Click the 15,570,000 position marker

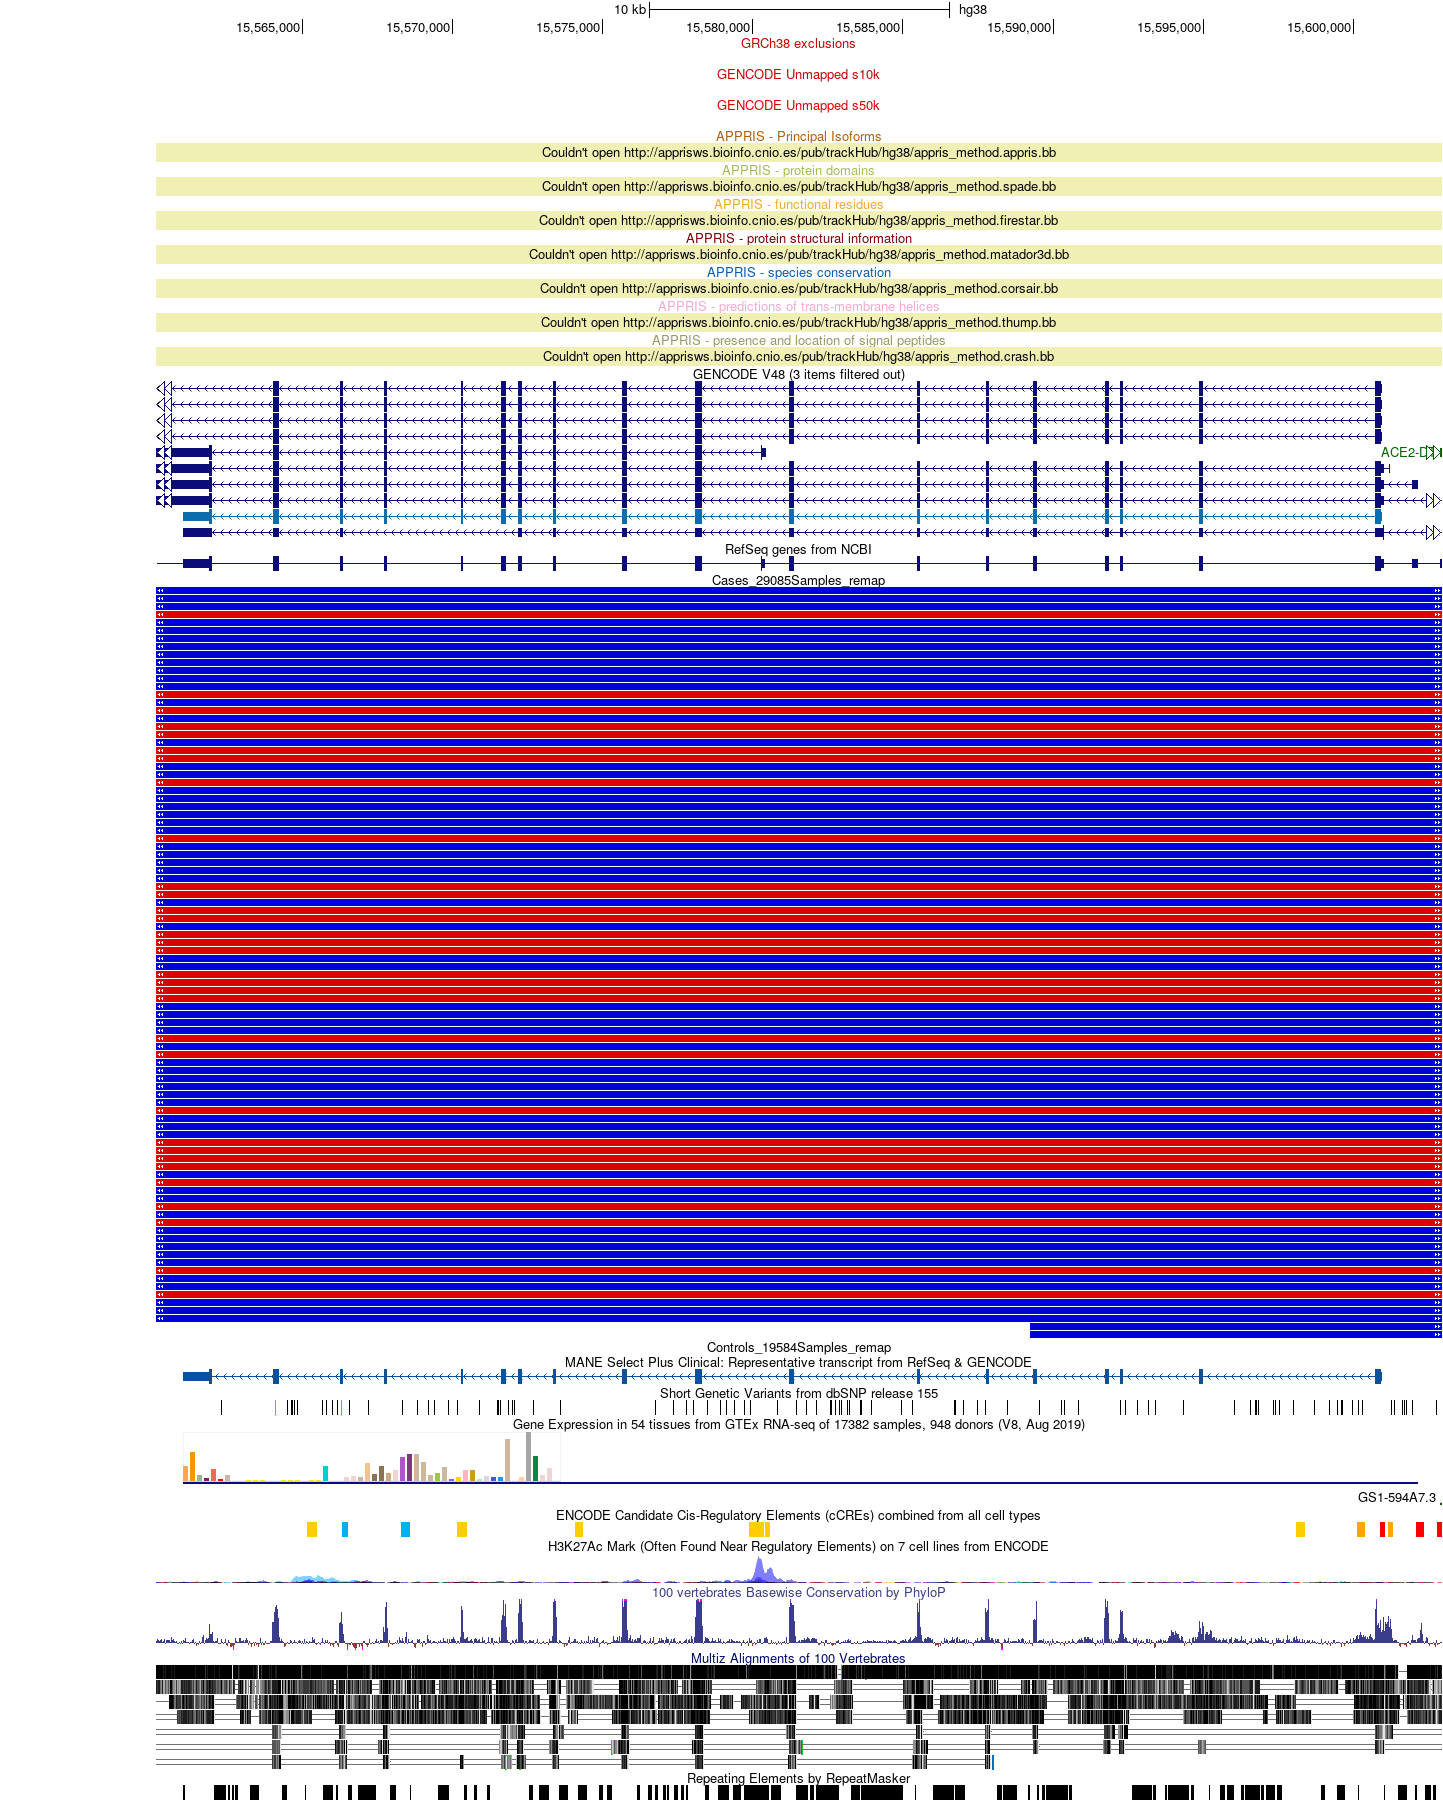coord(418,28)
